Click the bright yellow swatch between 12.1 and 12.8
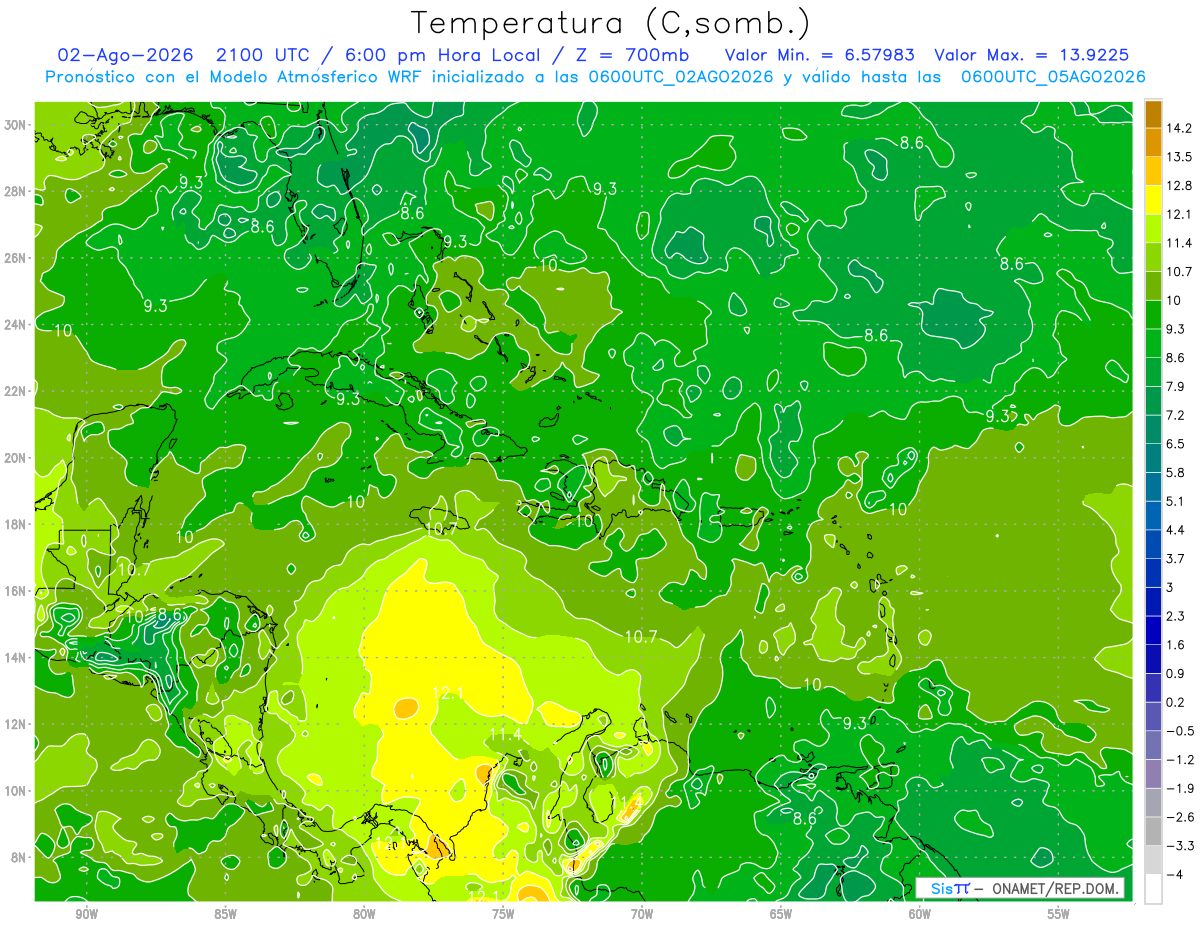Screen dimensions: 1200x927 pos(1153,200)
